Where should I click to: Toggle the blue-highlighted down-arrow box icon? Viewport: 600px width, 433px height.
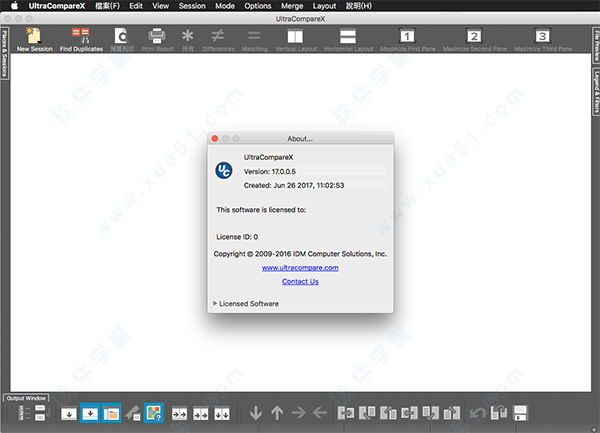[90, 413]
